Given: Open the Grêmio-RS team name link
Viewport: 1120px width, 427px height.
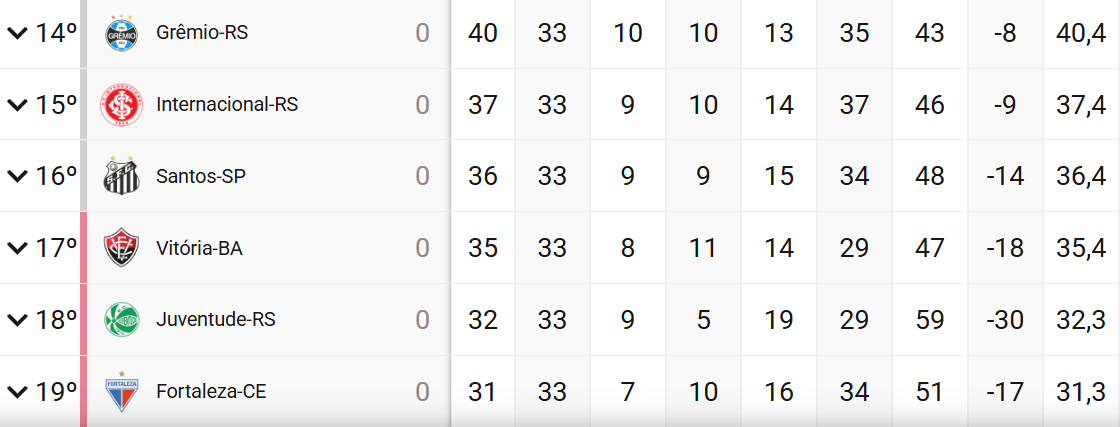Looking at the screenshot, I should pos(202,33).
